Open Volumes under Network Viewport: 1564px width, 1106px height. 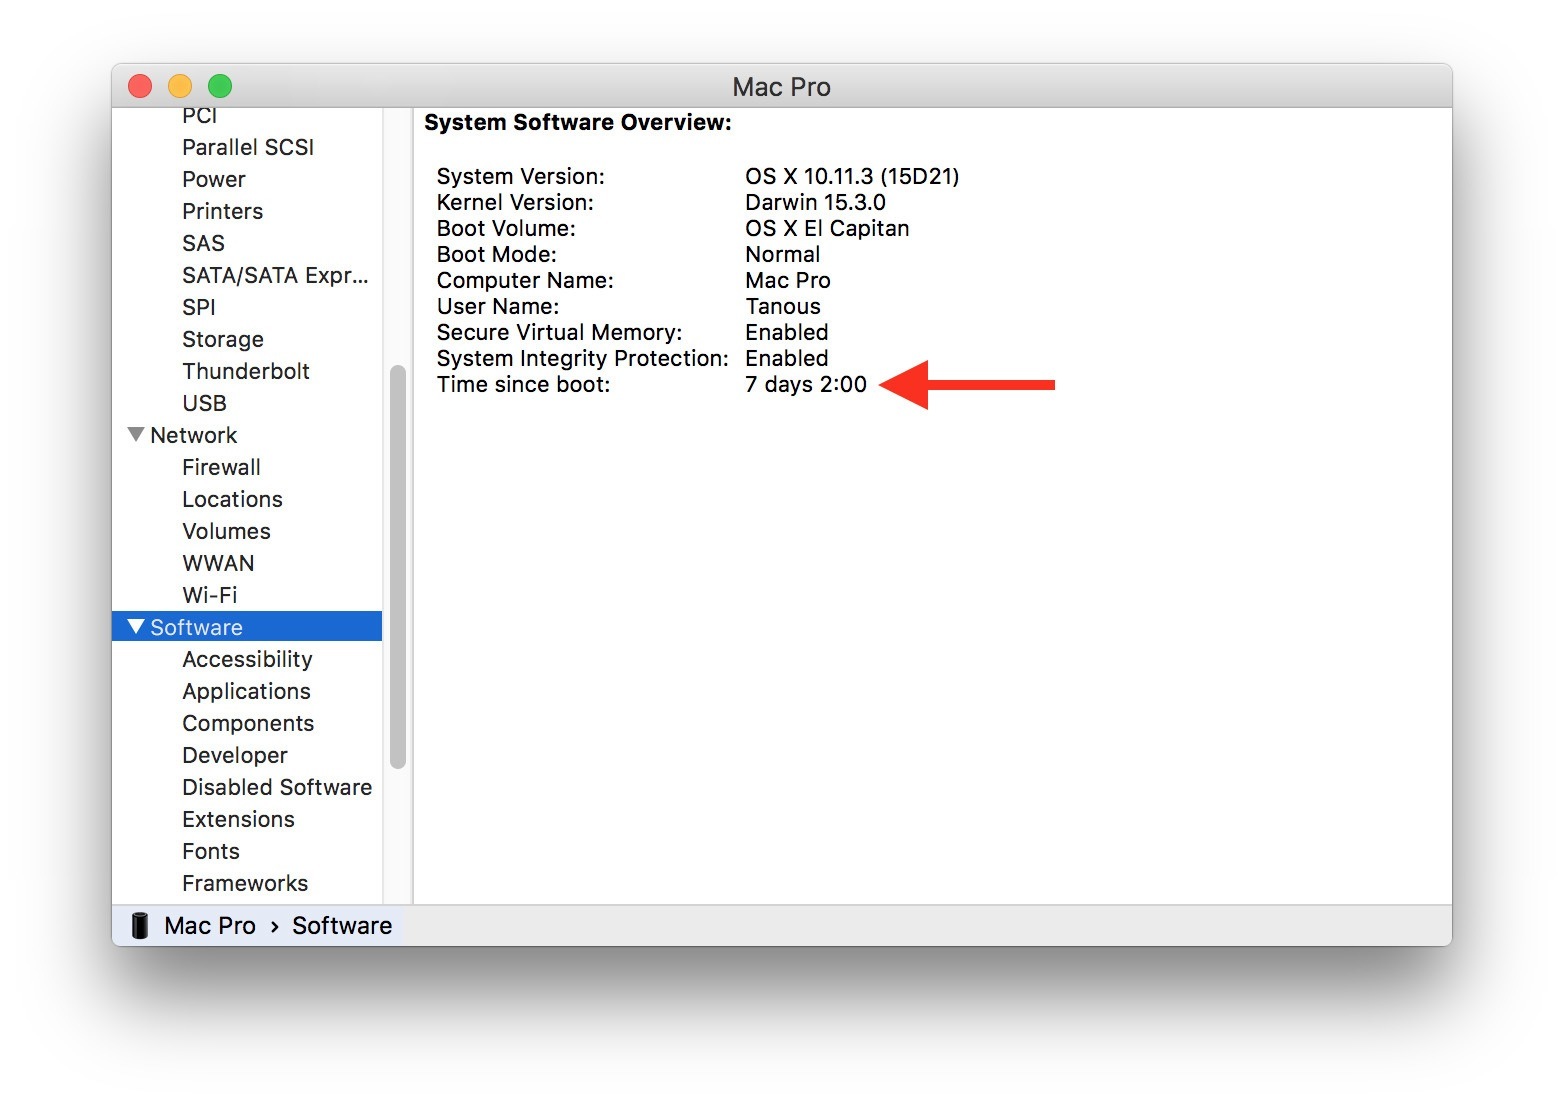[x=226, y=531]
